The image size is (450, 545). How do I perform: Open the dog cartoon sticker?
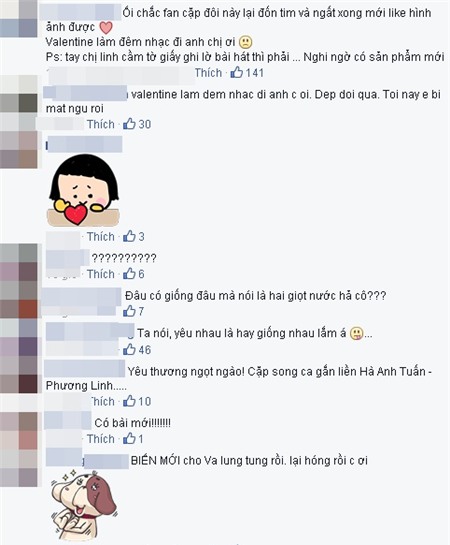[x=83, y=503]
